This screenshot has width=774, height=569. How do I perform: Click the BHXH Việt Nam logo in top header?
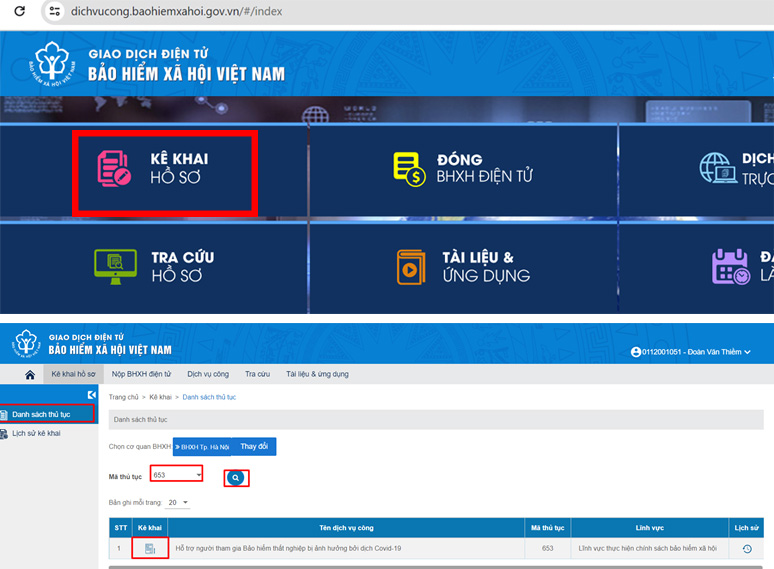52,64
